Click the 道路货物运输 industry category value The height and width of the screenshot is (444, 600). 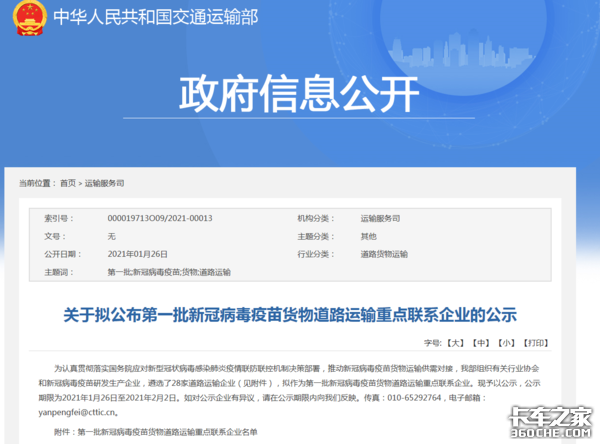pos(385,254)
